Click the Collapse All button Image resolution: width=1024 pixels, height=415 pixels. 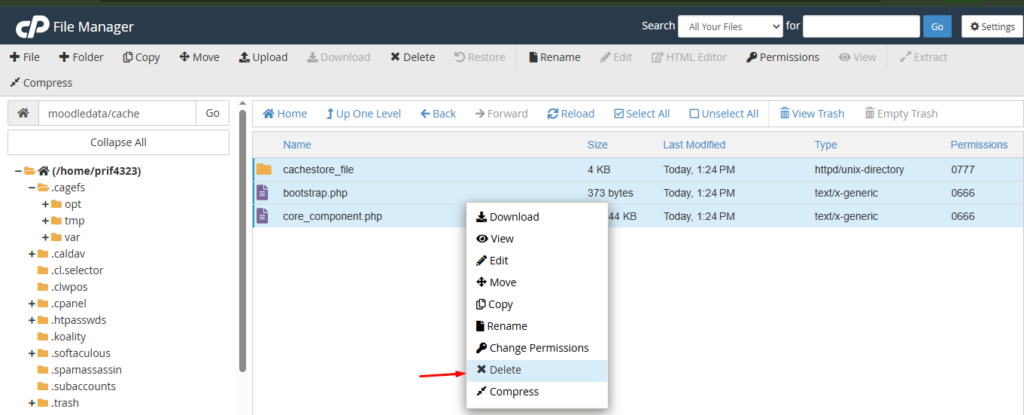pos(118,142)
